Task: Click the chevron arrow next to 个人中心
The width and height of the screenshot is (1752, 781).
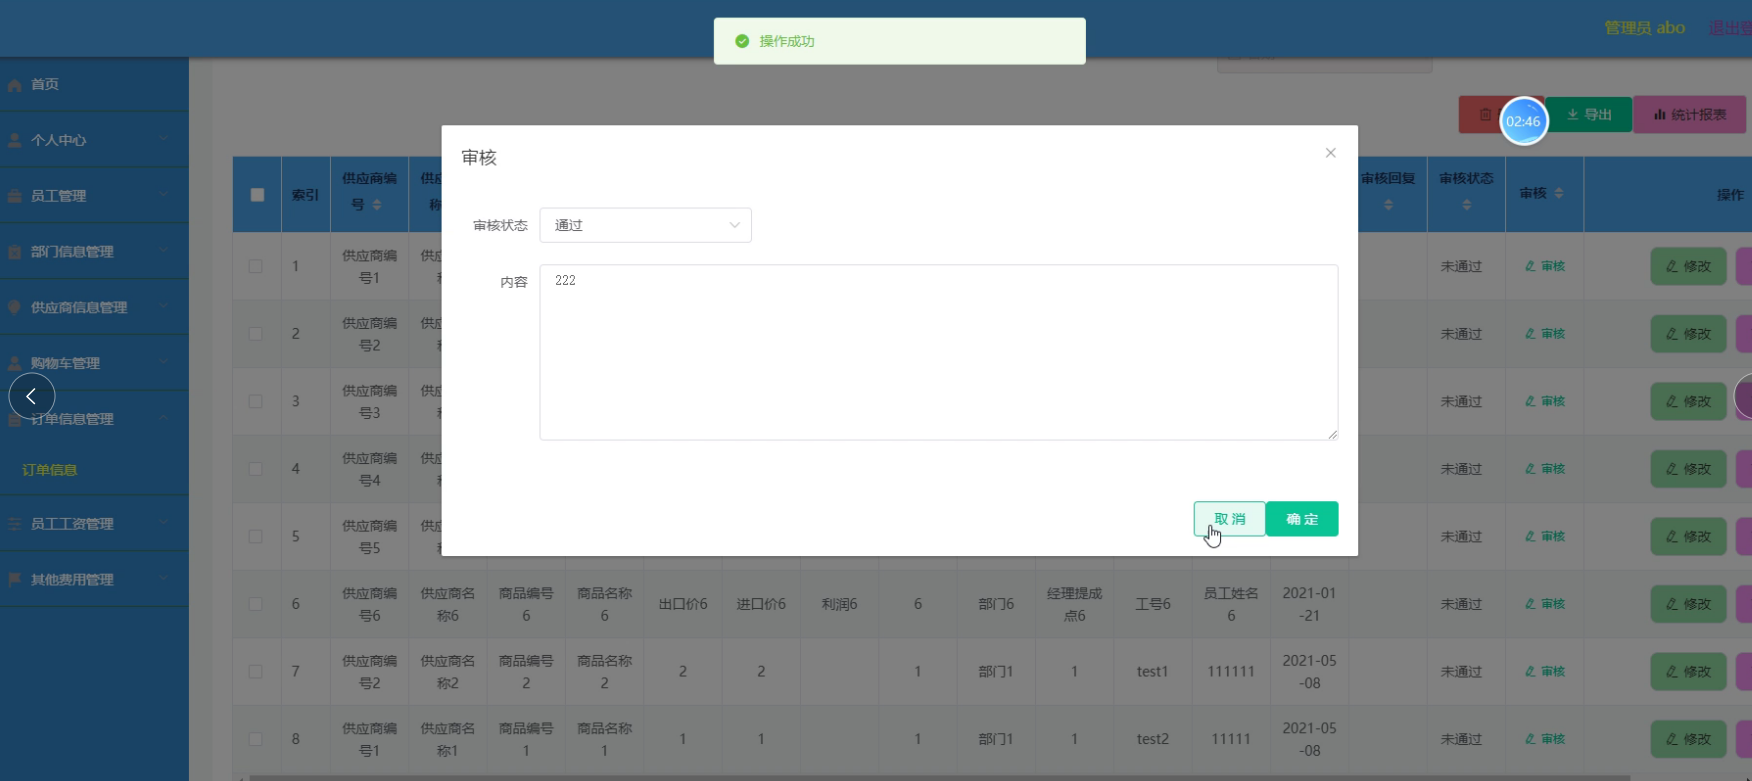Action: click(x=164, y=140)
